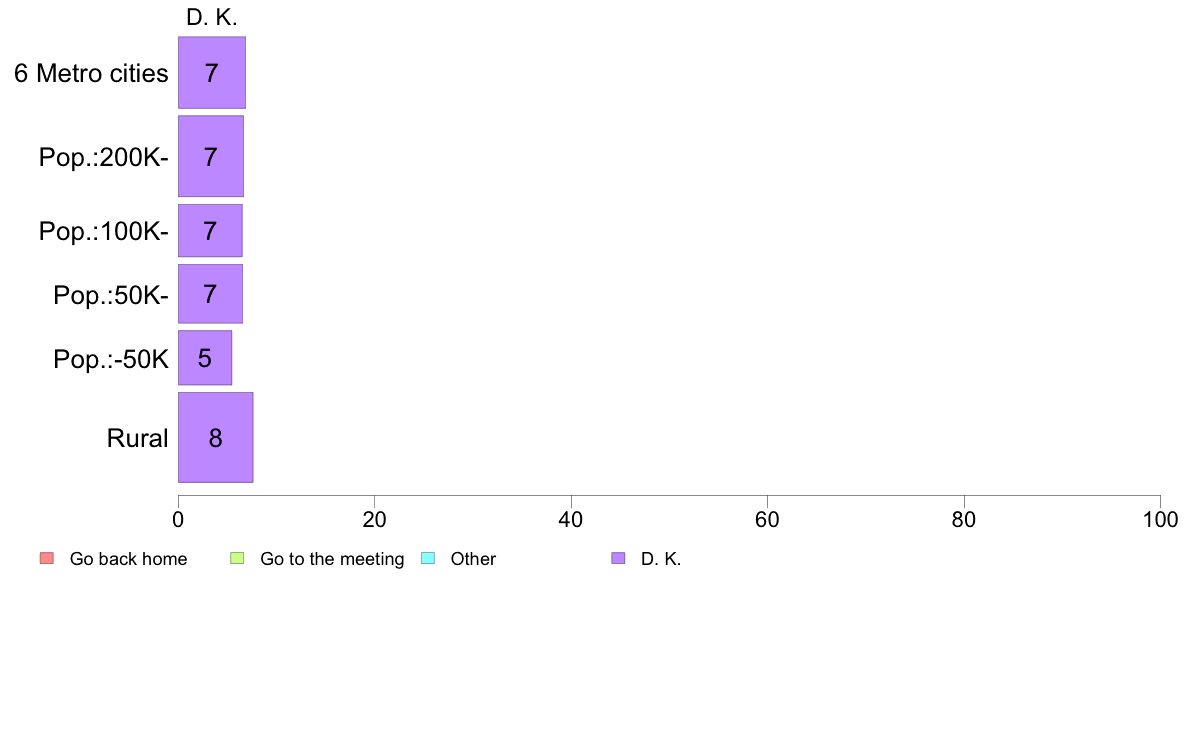Click the 40 axis tick label
Image resolution: width=1188 pixels, height=736 pixels.
[571, 519]
